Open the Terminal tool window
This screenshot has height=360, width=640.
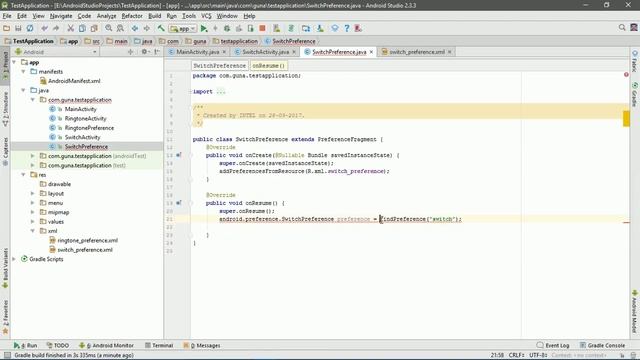[159, 345]
